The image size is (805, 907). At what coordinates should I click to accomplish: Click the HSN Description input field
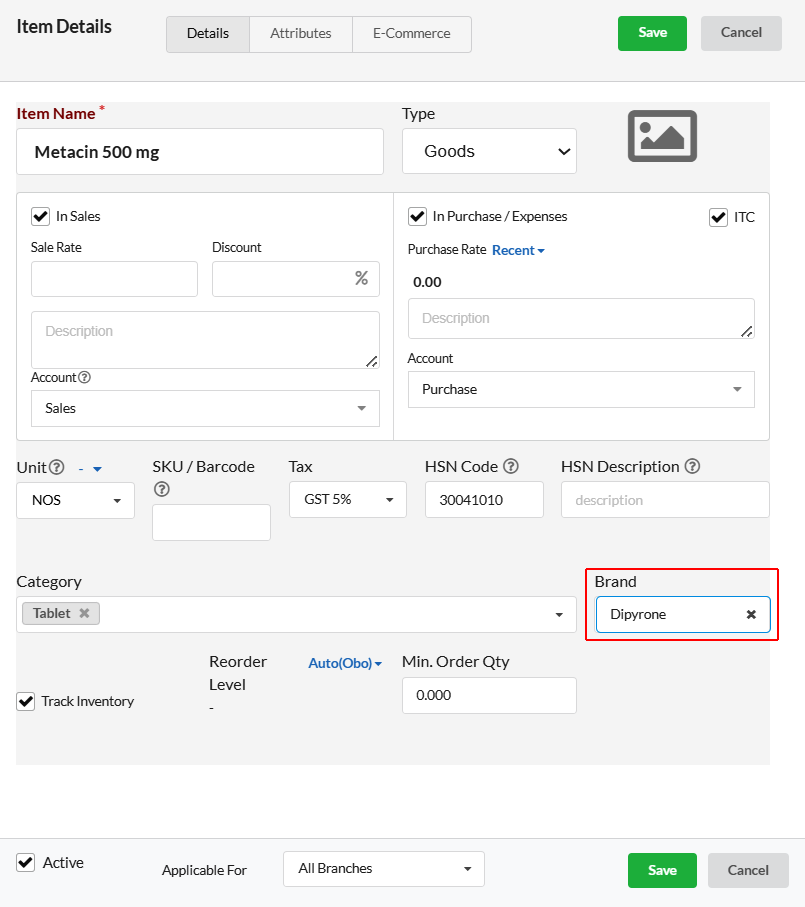coord(665,500)
